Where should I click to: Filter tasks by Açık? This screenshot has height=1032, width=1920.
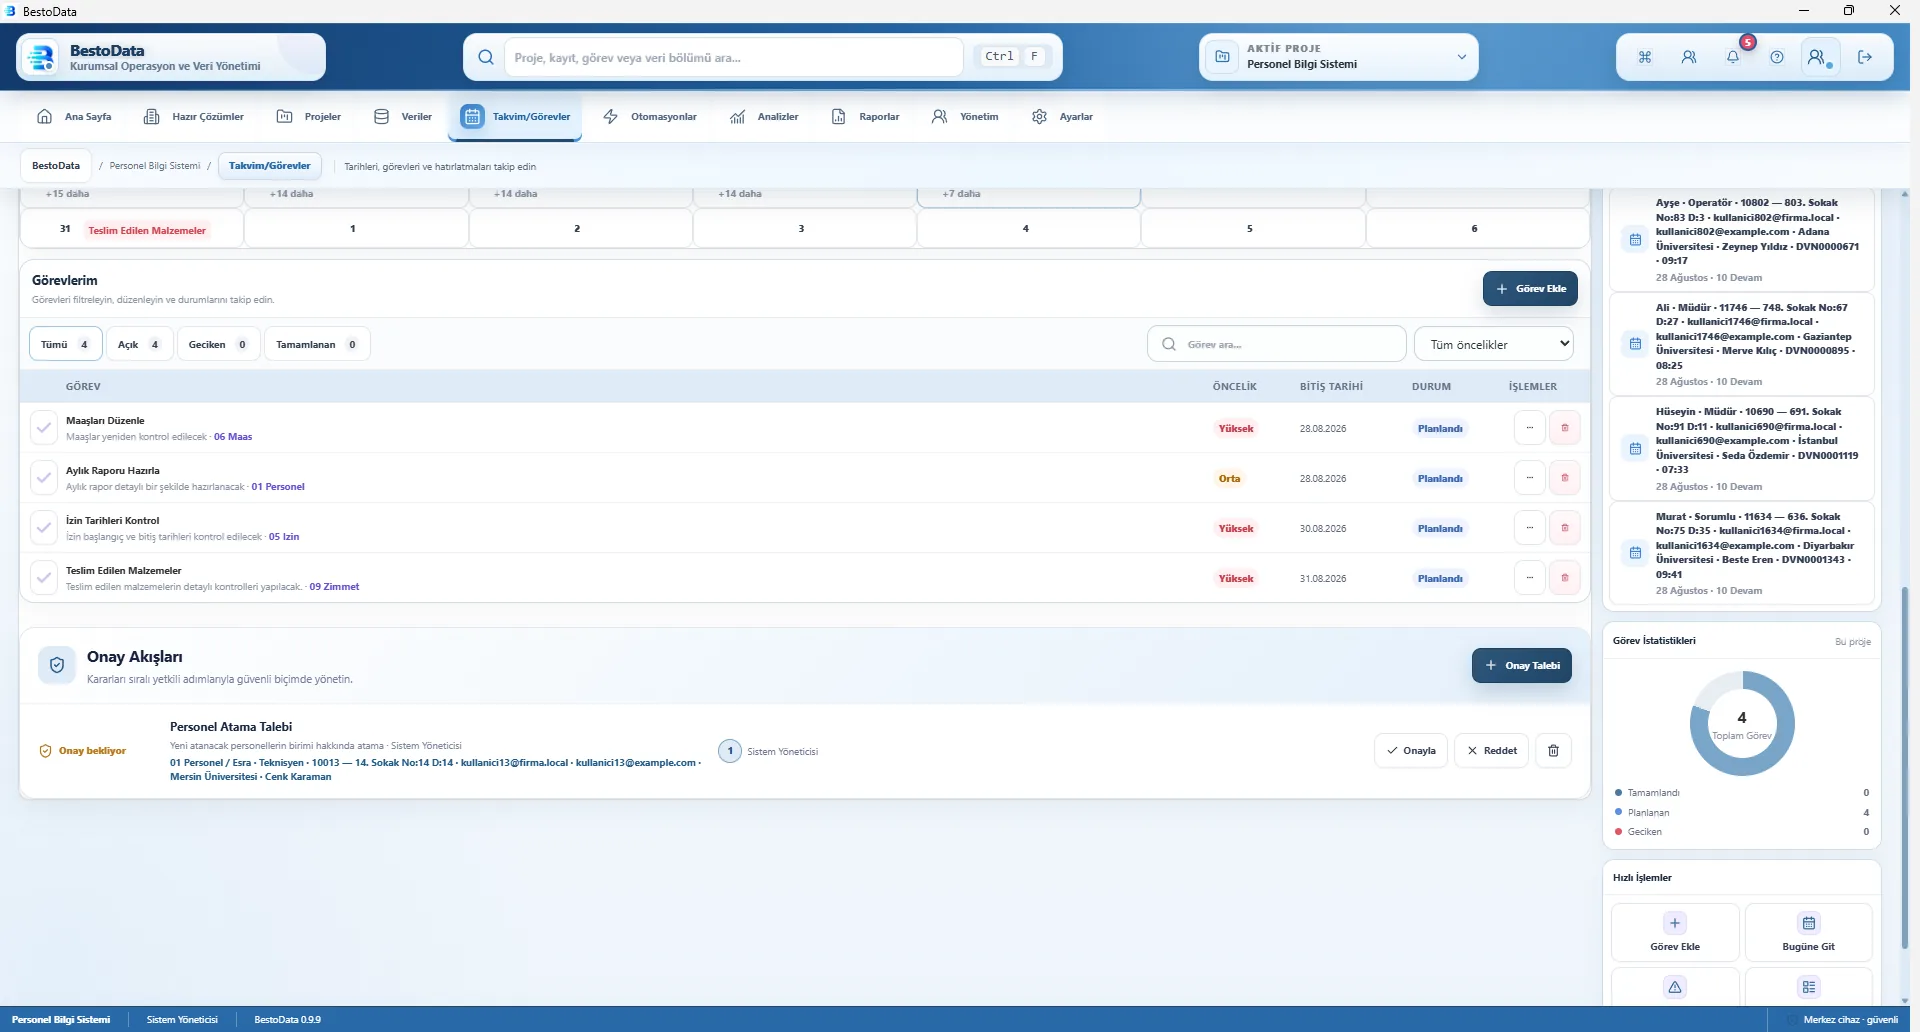point(139,344)
